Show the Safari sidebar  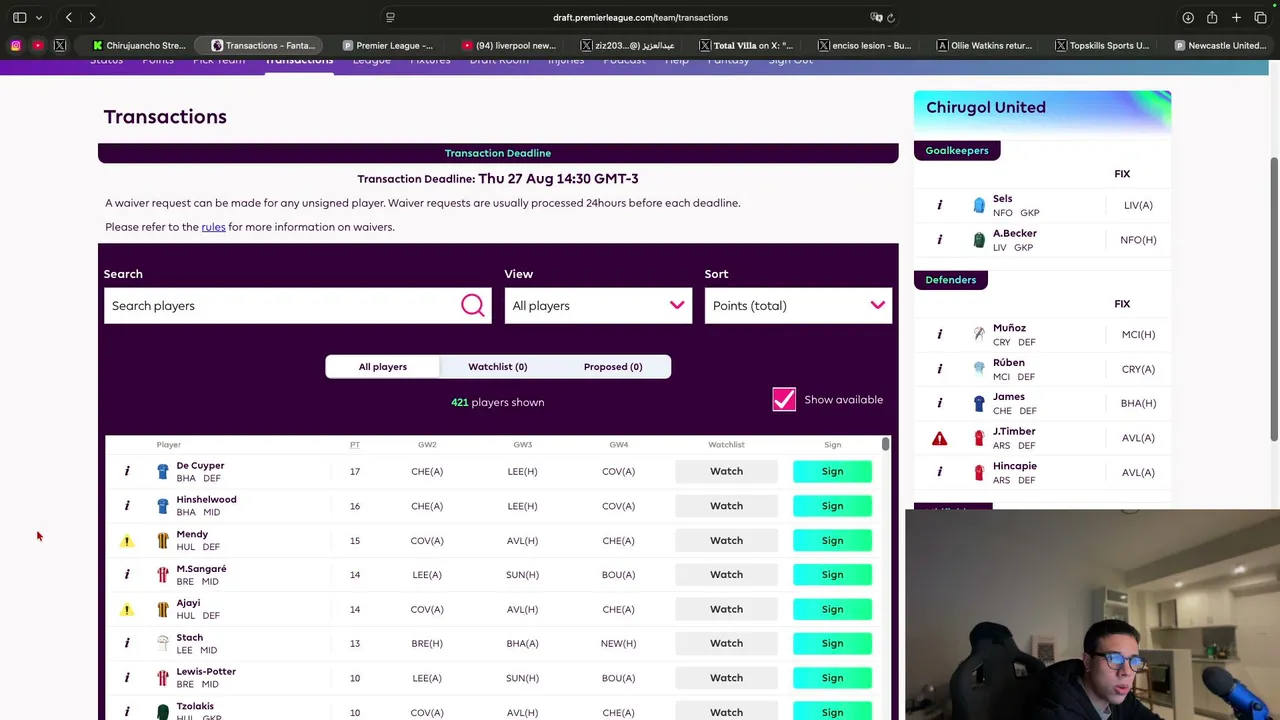coord(20,17)
